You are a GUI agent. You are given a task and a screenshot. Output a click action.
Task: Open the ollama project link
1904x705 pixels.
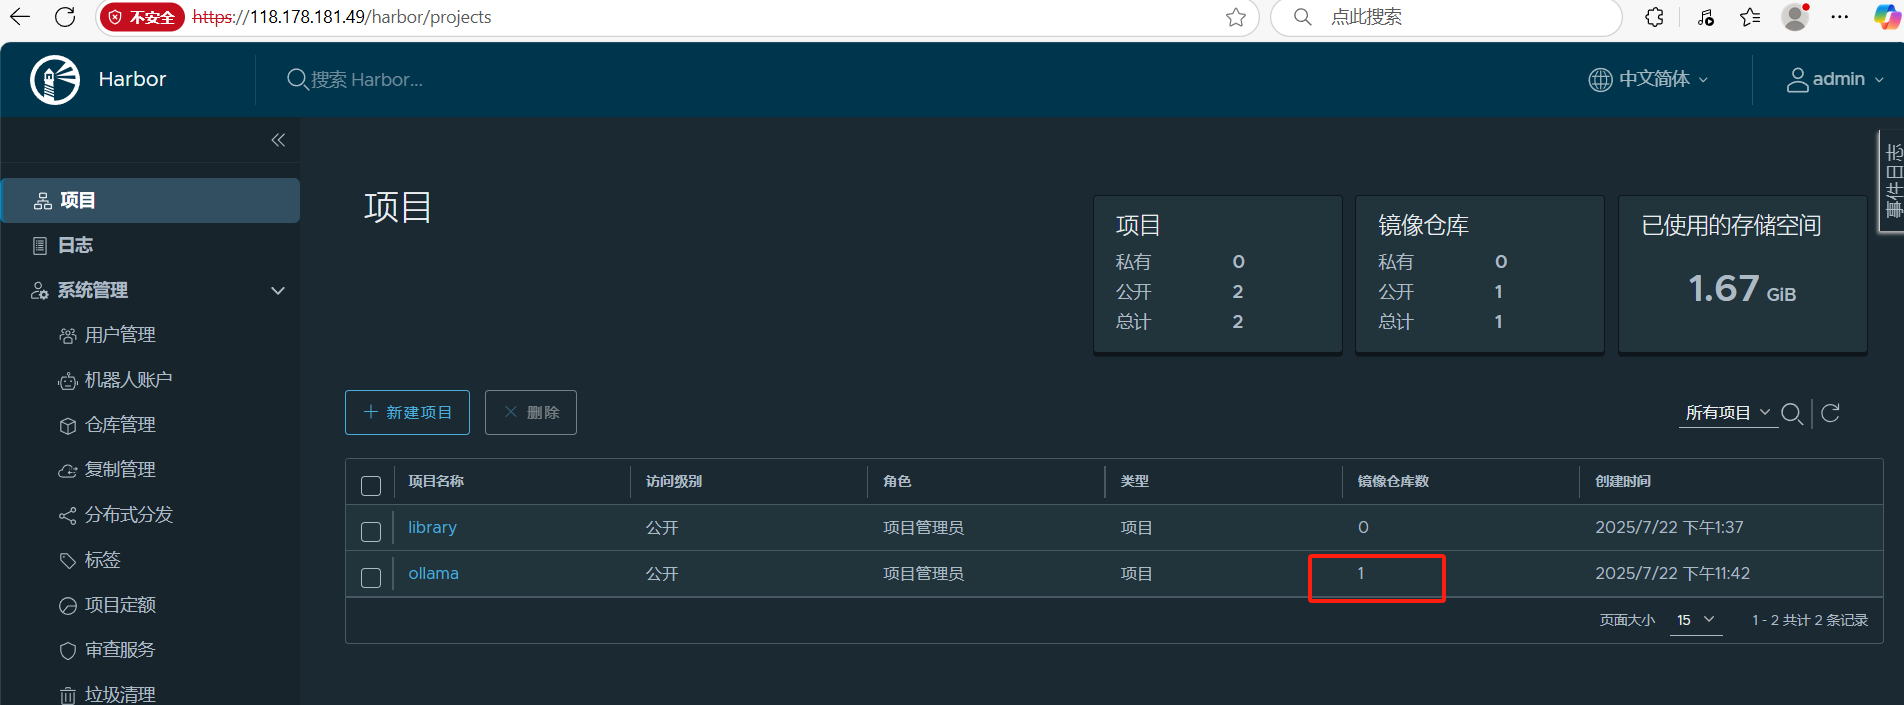(433, 573)
